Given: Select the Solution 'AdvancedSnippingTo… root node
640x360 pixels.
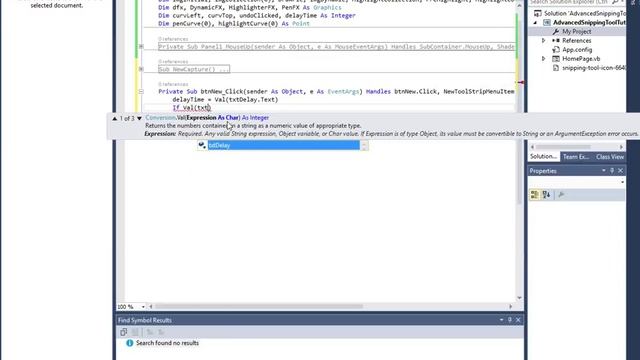Looking at the screenshot, I should click(x=584, y=13).
